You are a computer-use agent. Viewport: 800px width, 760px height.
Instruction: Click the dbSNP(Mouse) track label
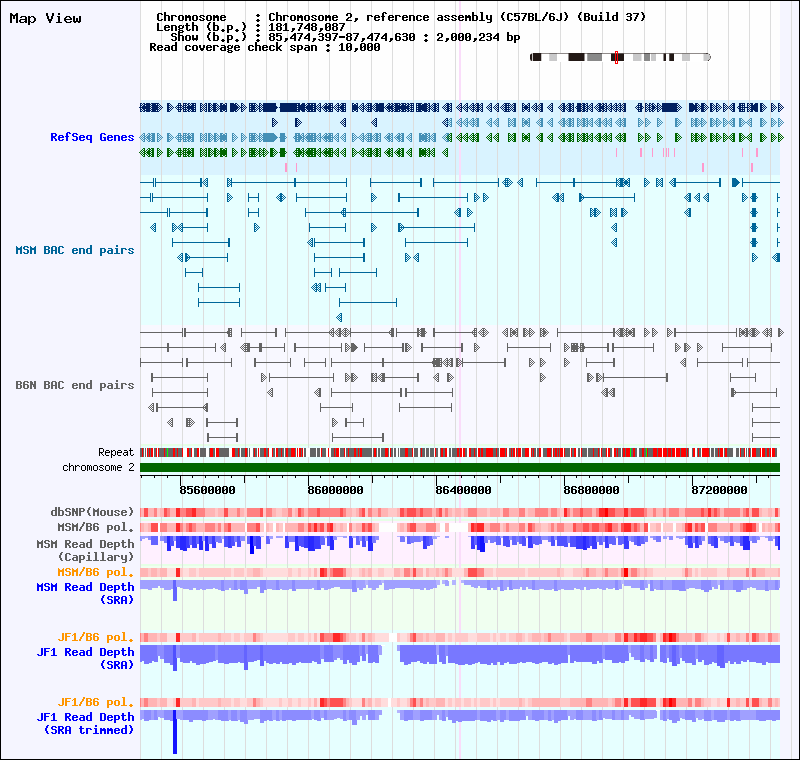(92, 512)
